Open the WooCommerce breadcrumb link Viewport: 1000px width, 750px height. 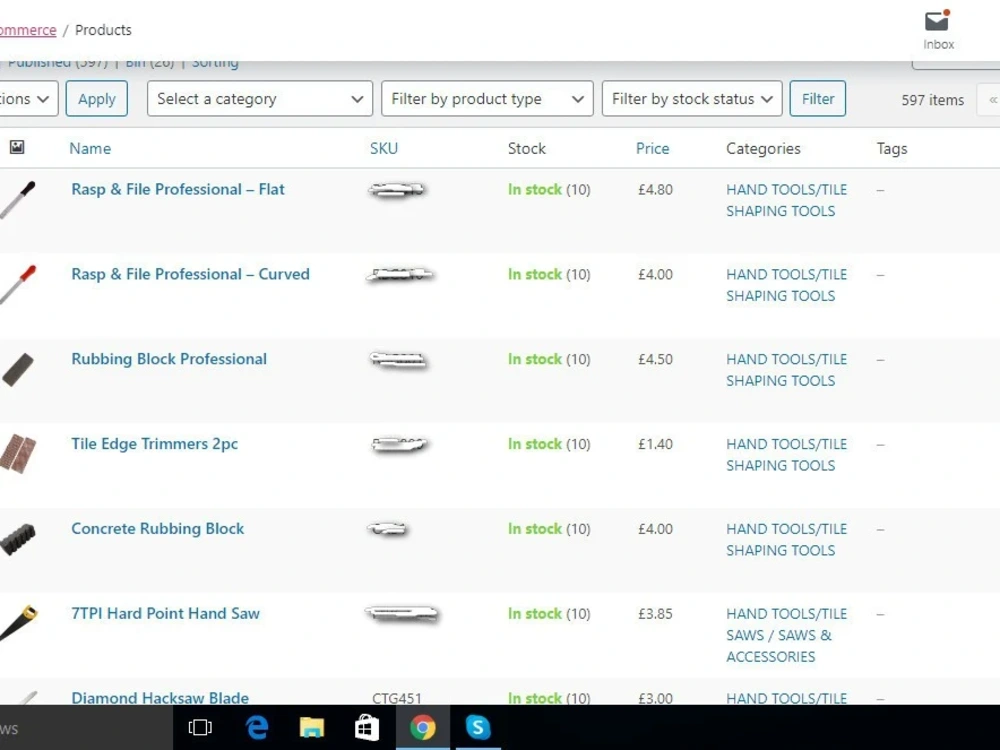tap(27, 30)
